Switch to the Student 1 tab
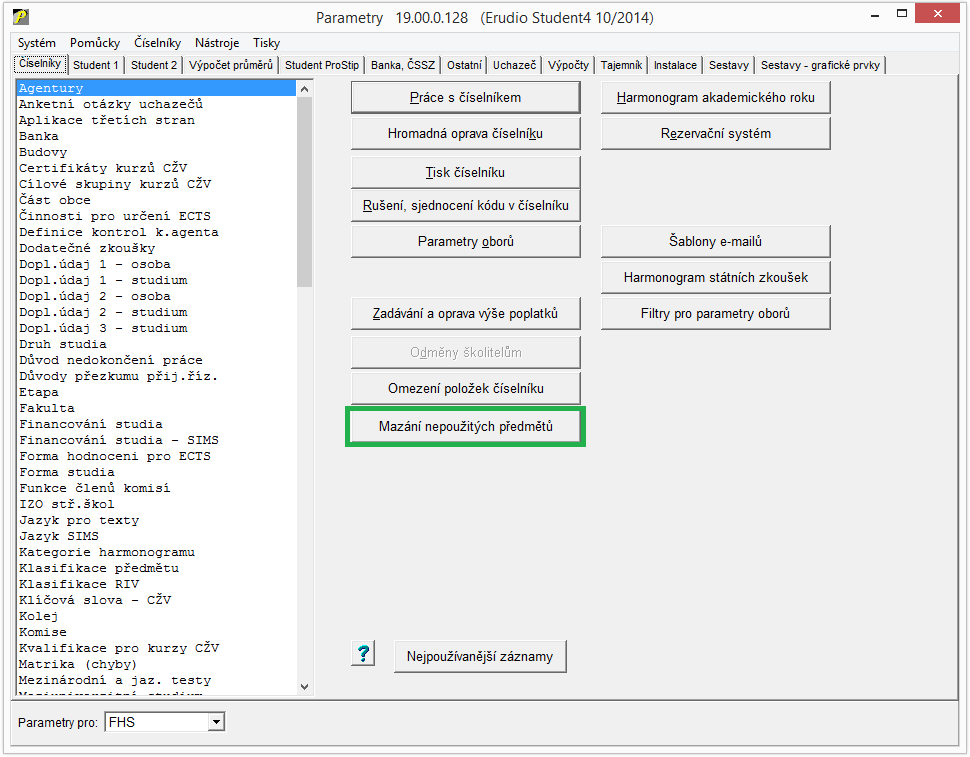The width and height of the screenshot is (970, 757). [x=96, y=65]
